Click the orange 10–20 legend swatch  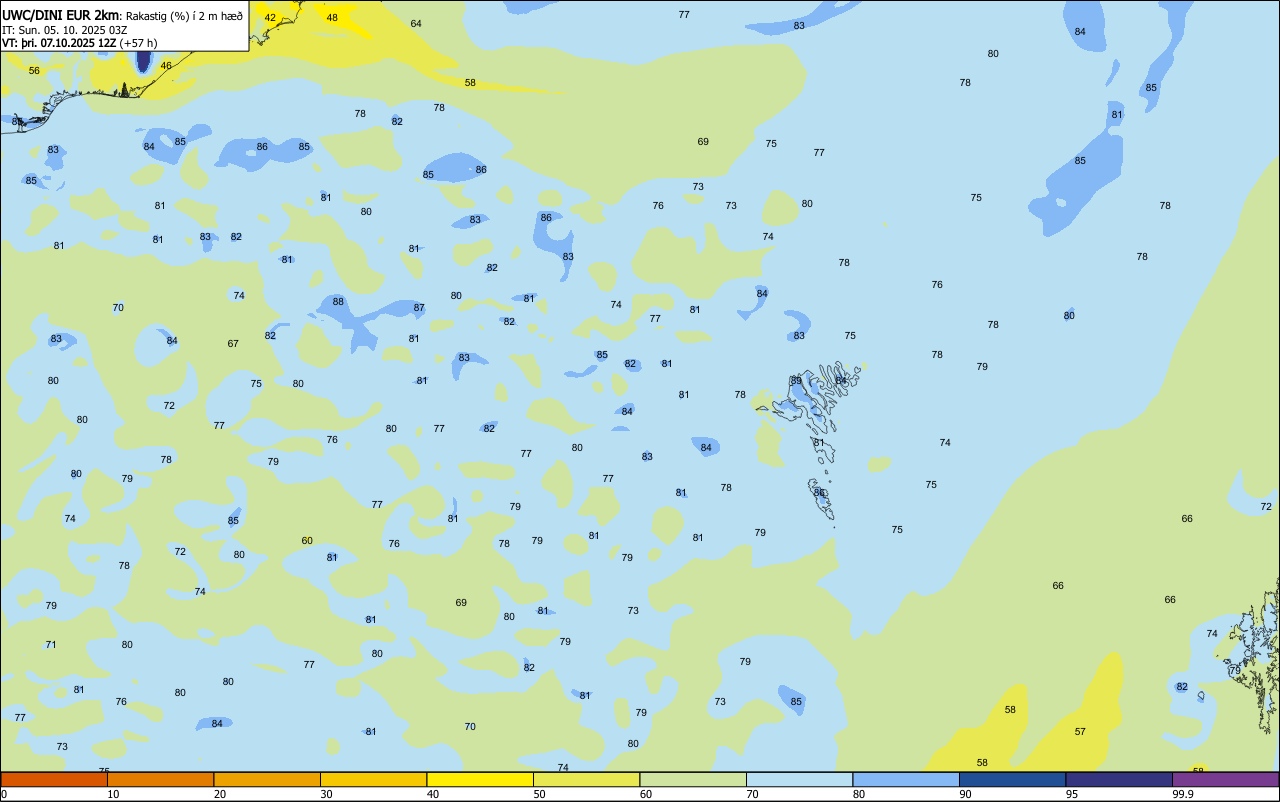click(x=160, y=779)
